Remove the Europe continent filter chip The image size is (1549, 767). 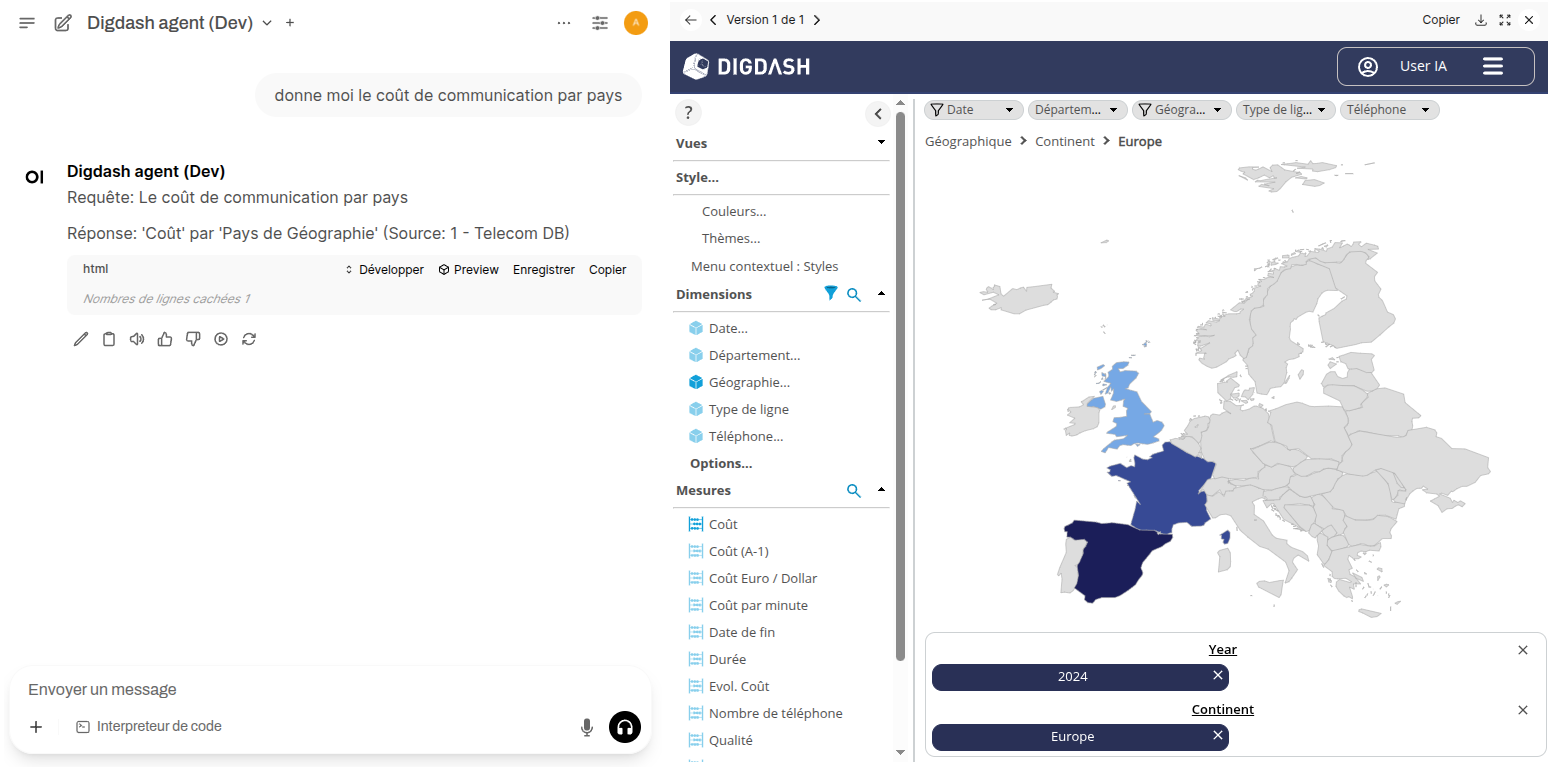point(1217,736)
